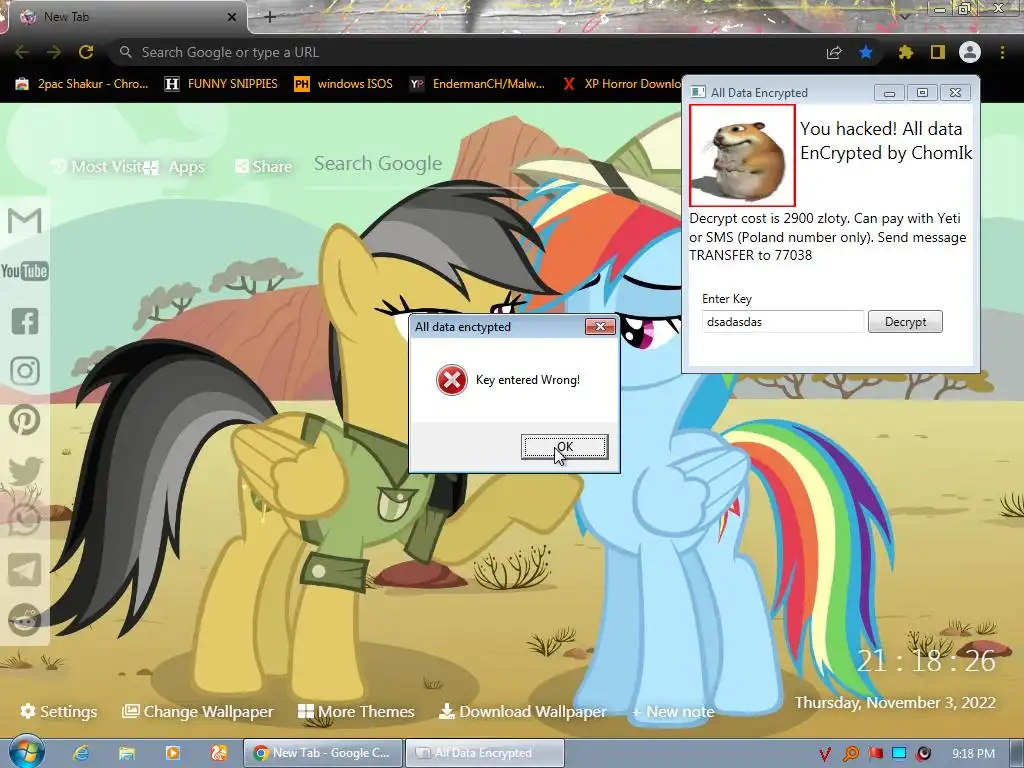This screenshot has width=1024, height=768.
Task: Click the bookmark star icon
Action: (866, 52)
